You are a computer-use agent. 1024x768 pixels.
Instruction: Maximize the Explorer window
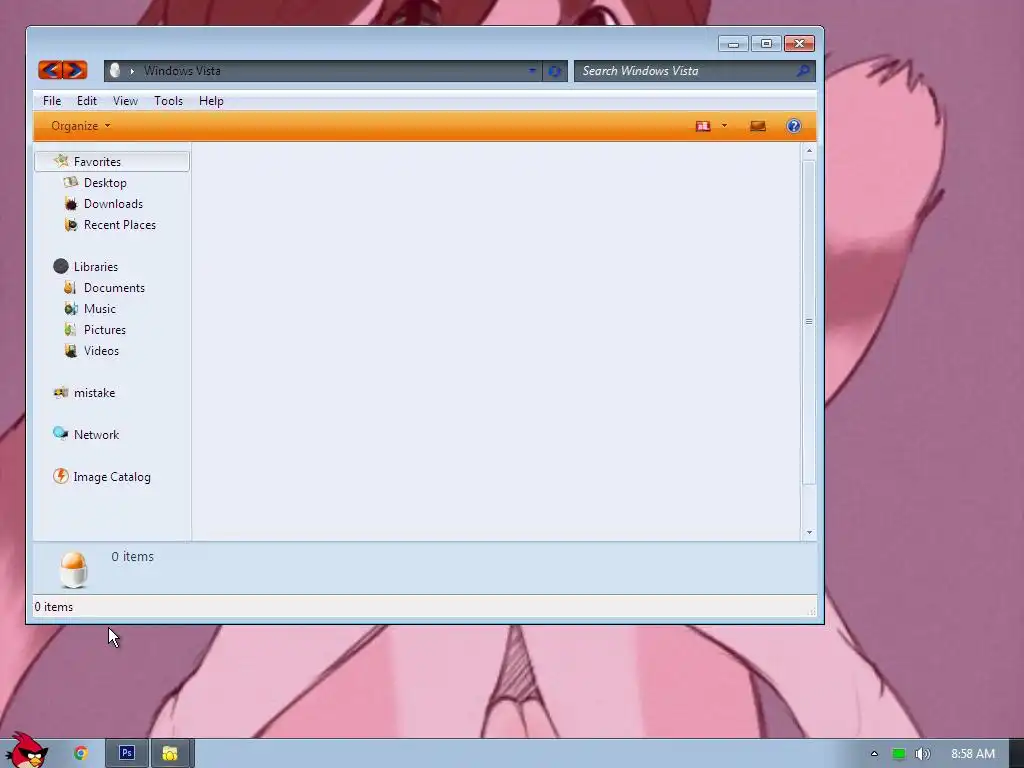(766, 44)
